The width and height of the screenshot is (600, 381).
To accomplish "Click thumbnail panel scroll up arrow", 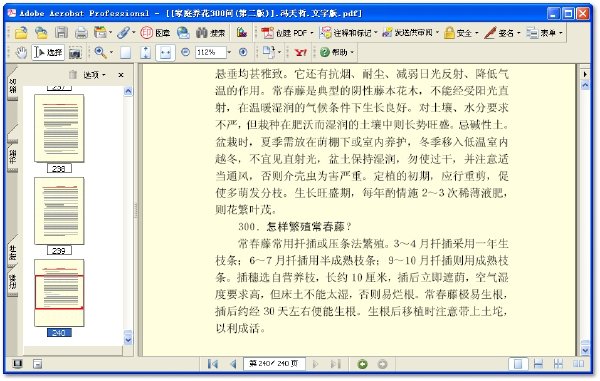I will (x=128, y=91).
